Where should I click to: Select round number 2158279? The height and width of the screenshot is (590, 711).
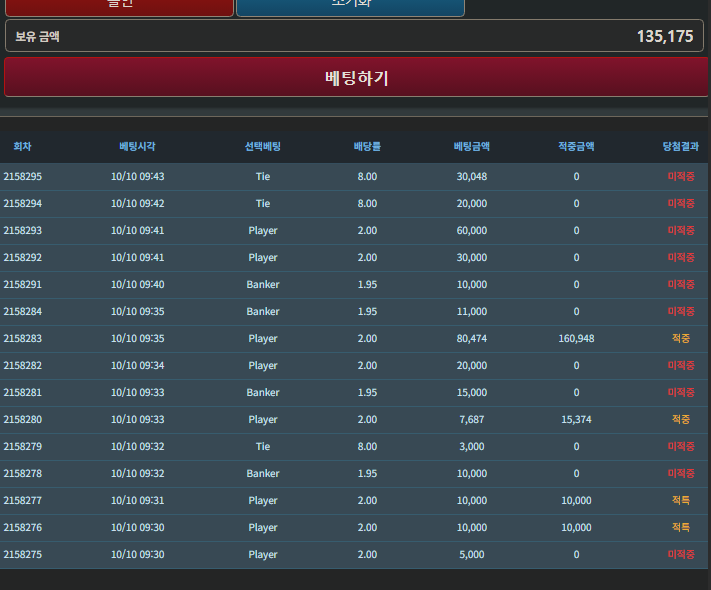pos(23,446)
